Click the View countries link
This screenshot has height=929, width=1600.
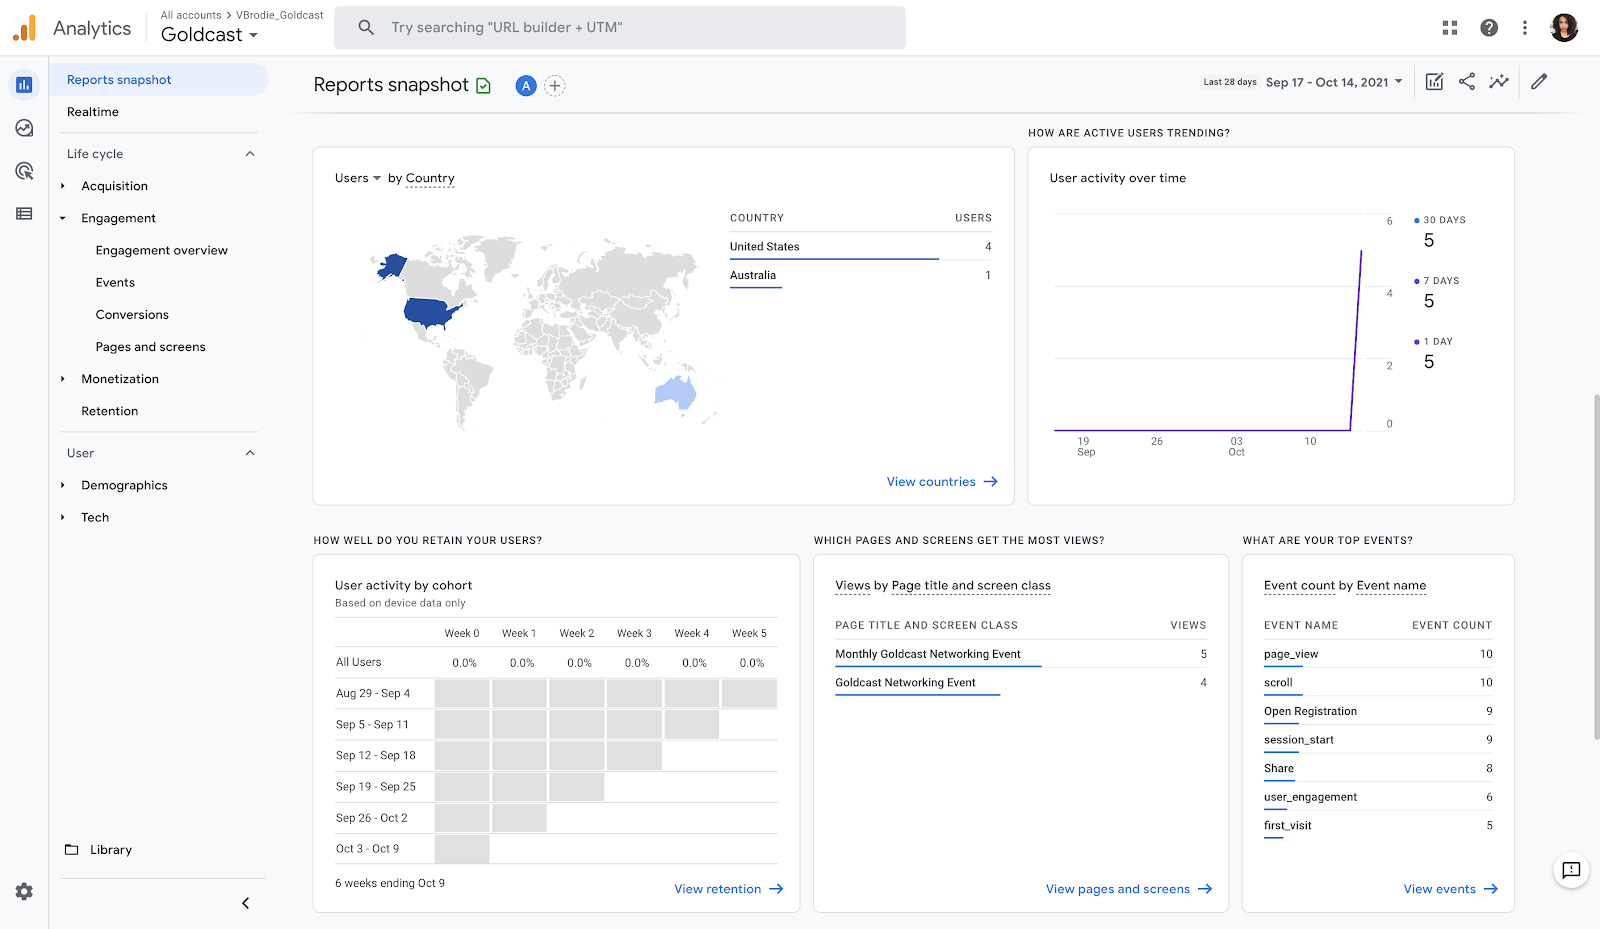click(x=941, y=482)
